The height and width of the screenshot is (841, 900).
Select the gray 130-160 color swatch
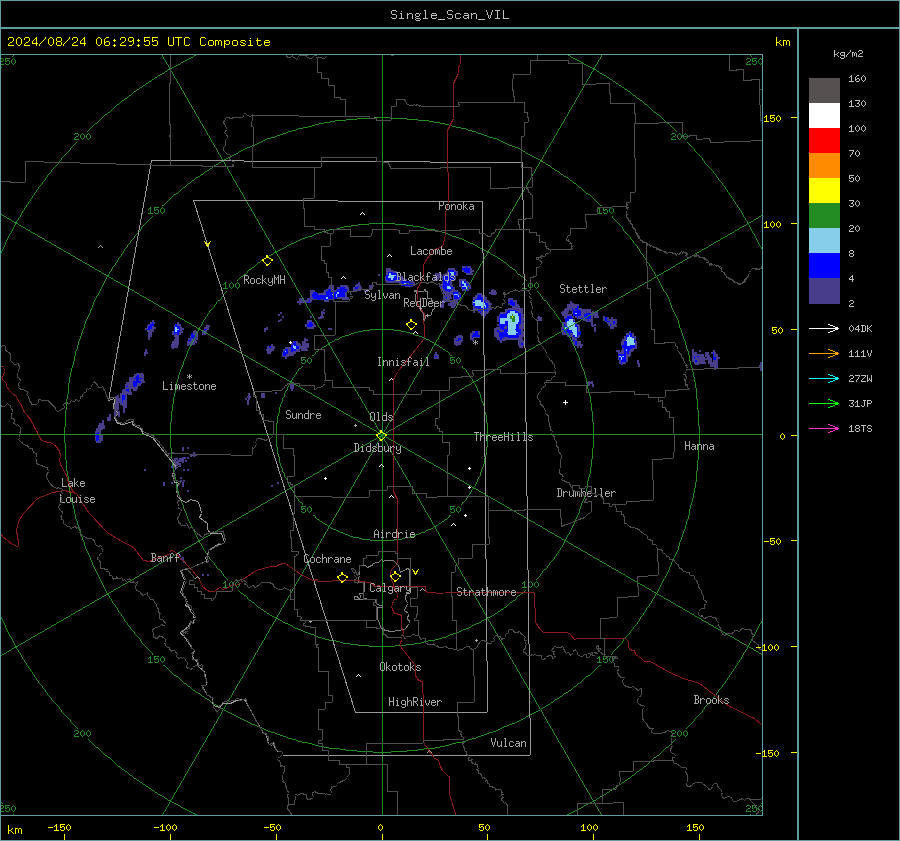824,91
